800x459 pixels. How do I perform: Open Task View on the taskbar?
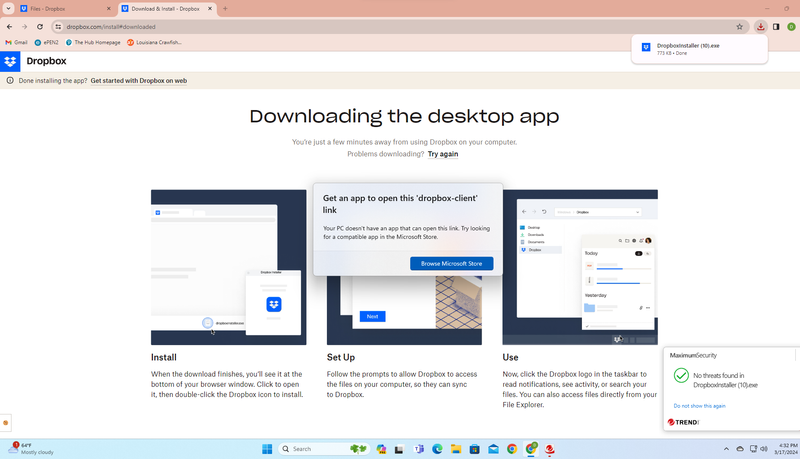[399, 449]
